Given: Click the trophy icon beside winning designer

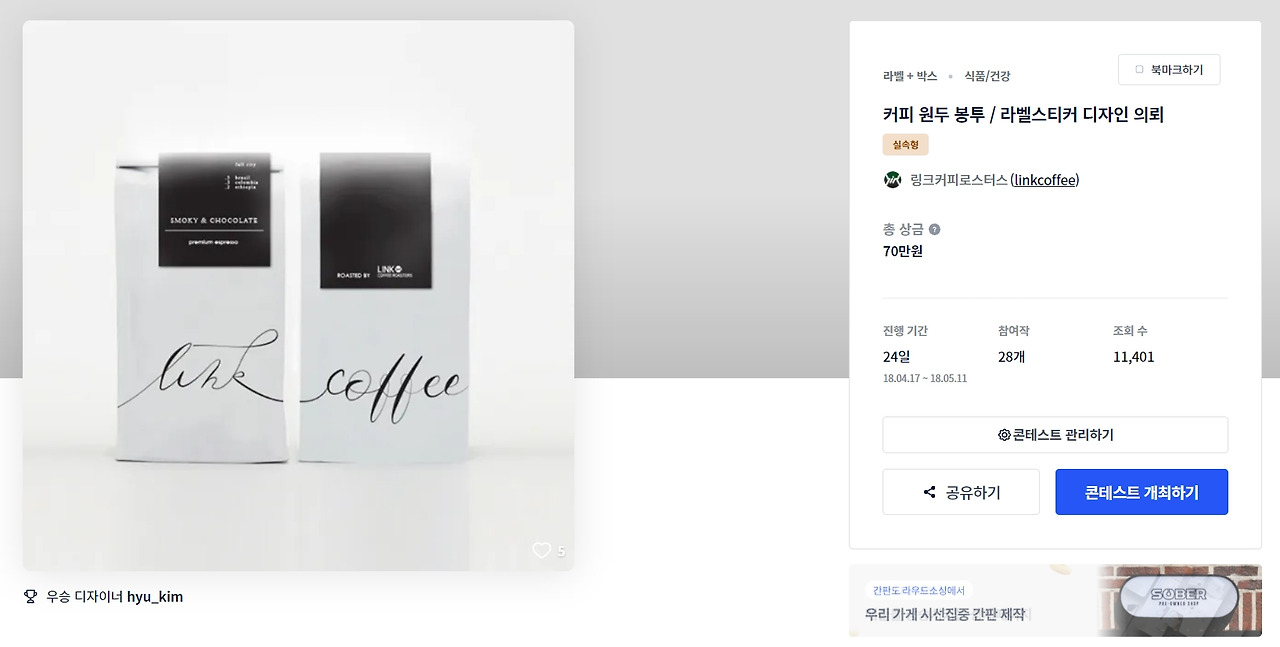Looking at the screenshot, I should click(x=30, y=597).
